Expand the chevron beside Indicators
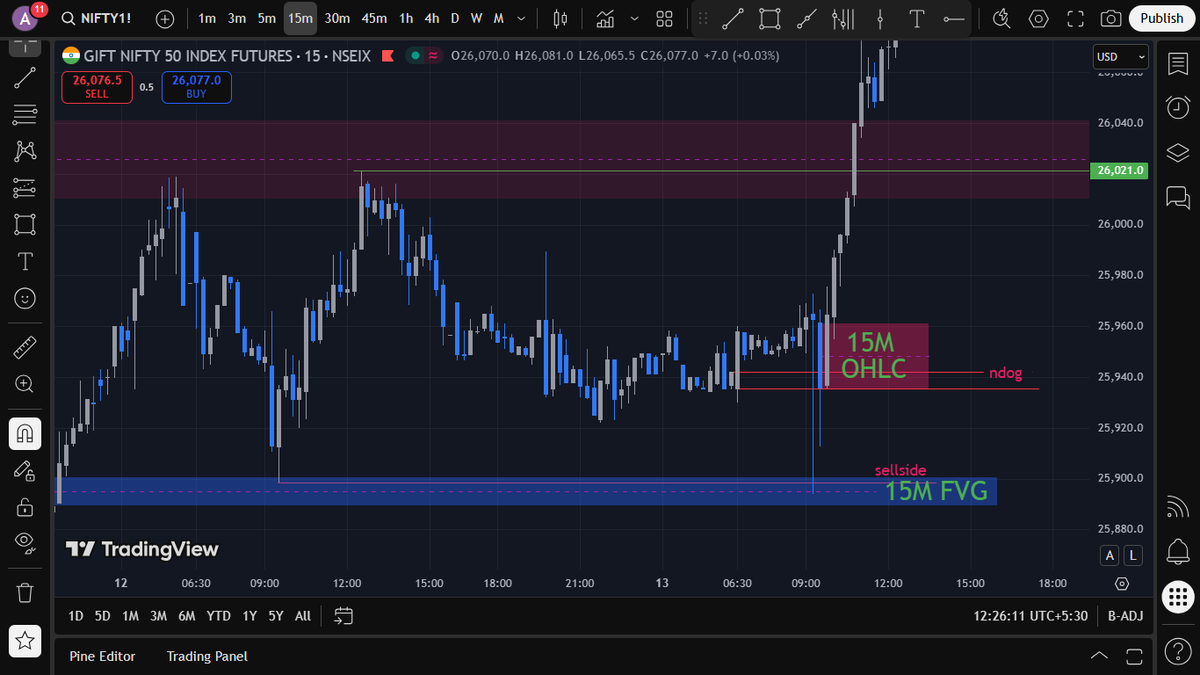Screen dimensions: 1200x675 635,19
